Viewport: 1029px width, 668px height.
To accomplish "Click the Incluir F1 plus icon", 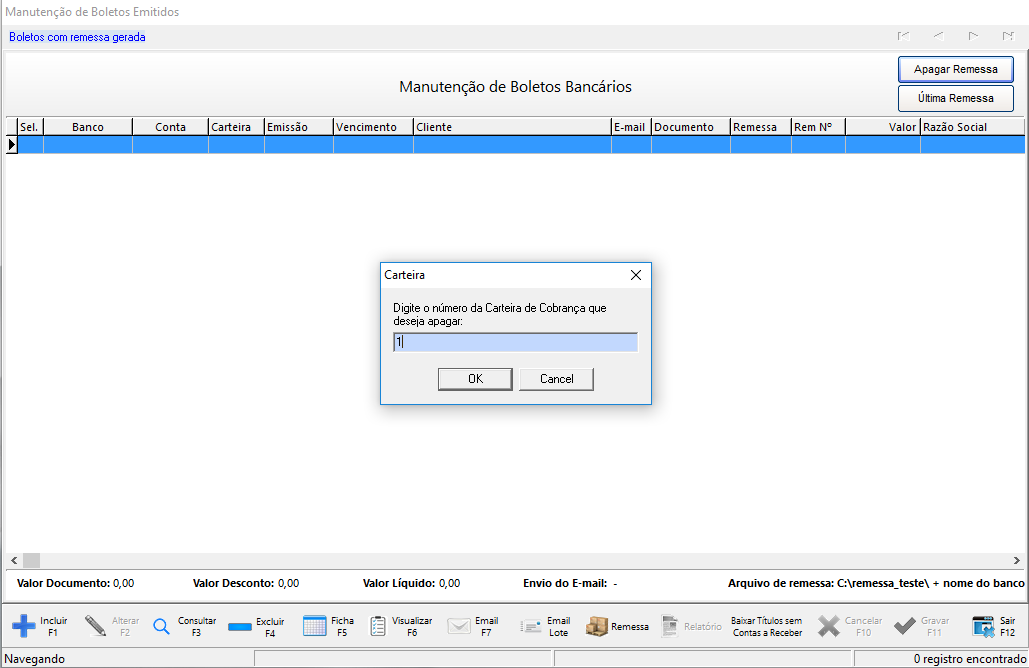I will pyautogui.click(x=24, y=626).
